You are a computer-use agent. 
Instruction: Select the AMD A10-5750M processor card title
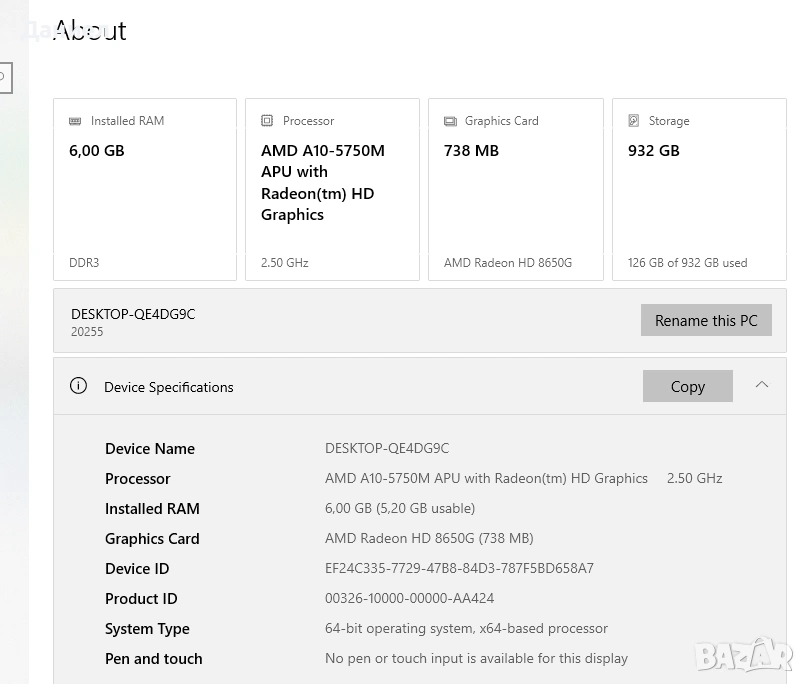(x=322, y=182)
